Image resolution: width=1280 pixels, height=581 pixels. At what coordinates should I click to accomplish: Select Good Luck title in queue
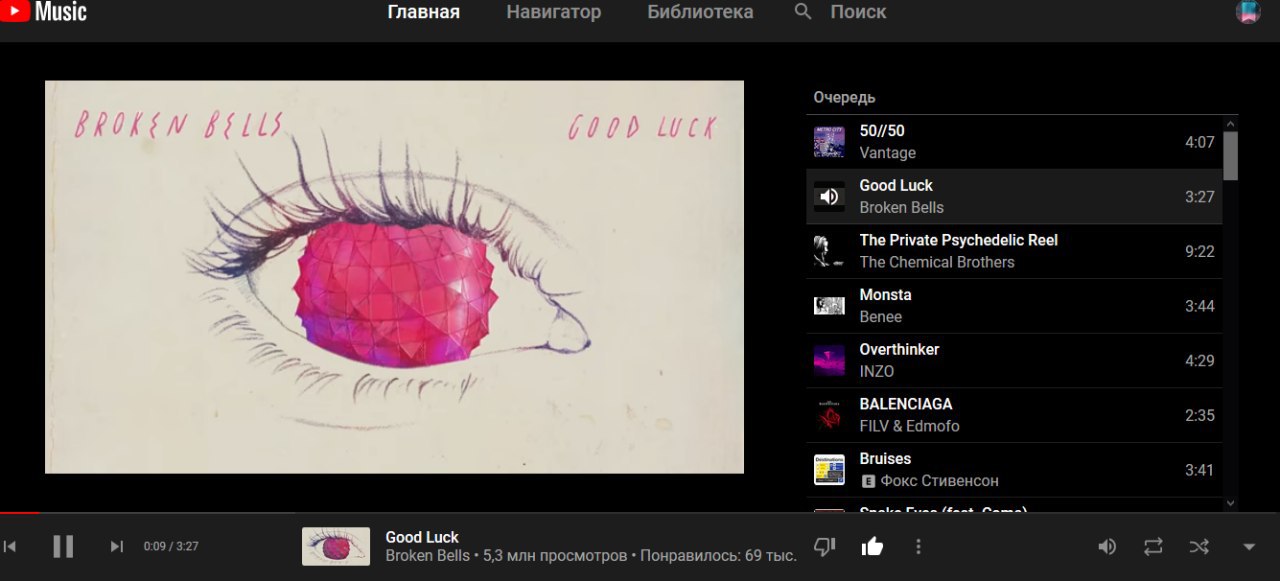pyautogui.click(x=896, y=185)
